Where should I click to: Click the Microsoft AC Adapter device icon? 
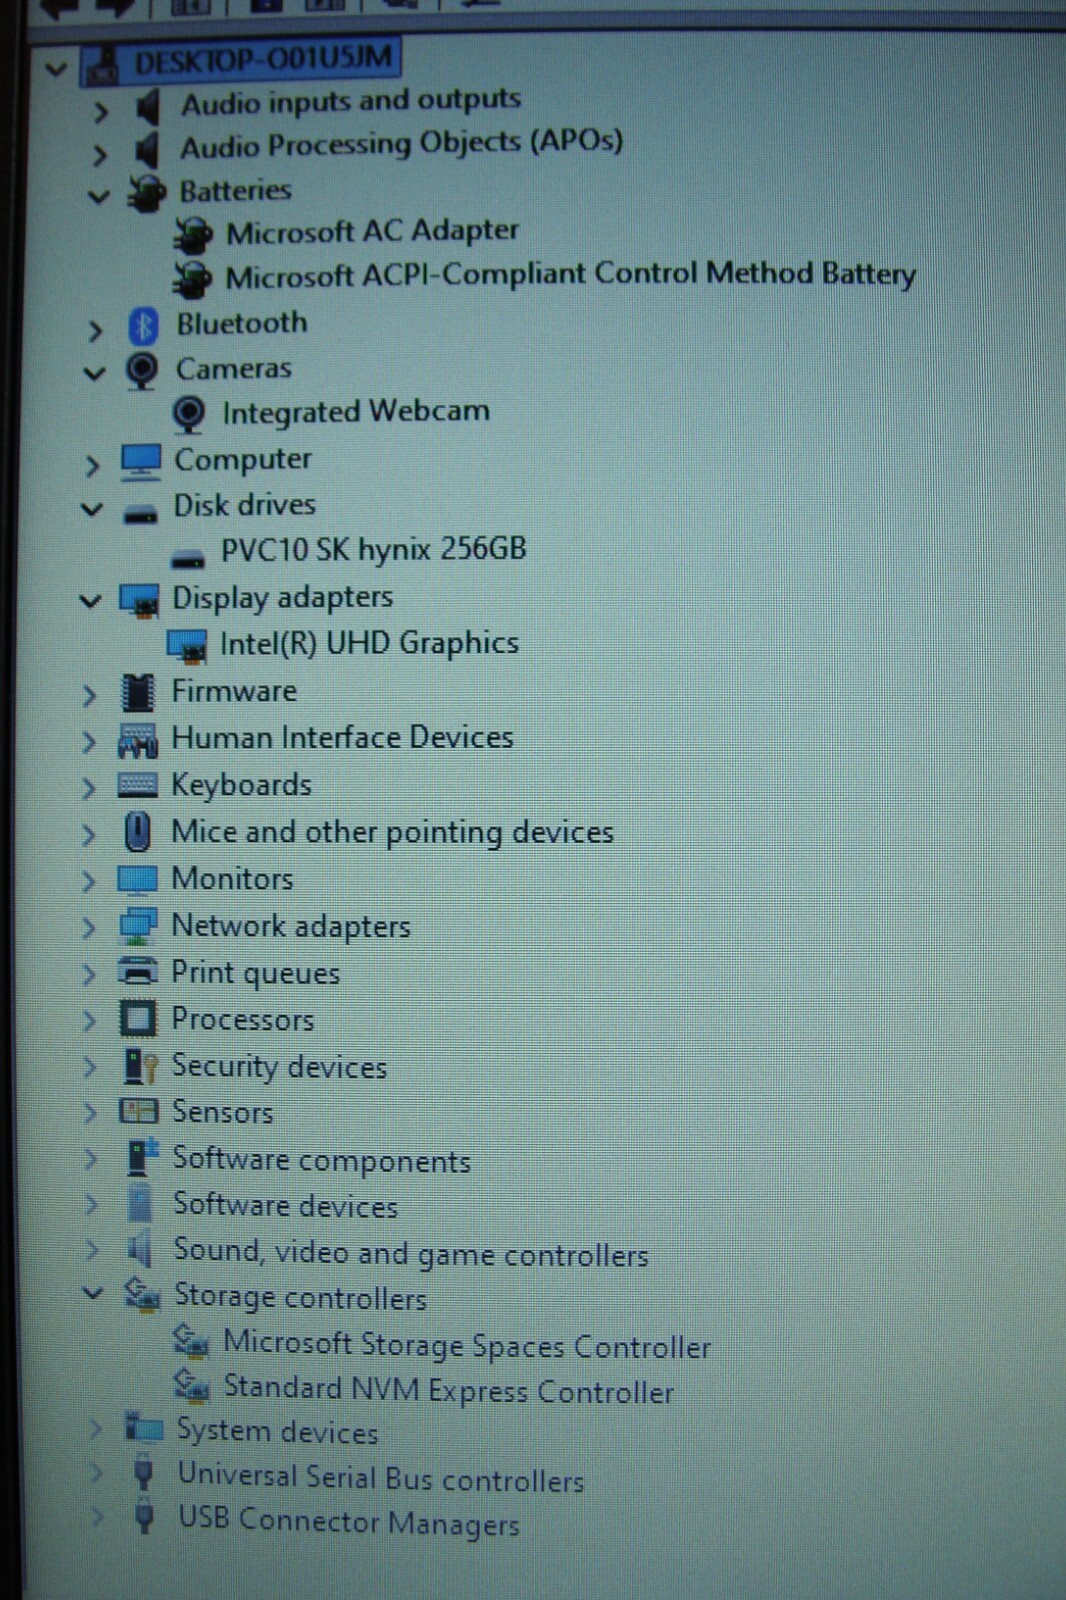point(192,236)
